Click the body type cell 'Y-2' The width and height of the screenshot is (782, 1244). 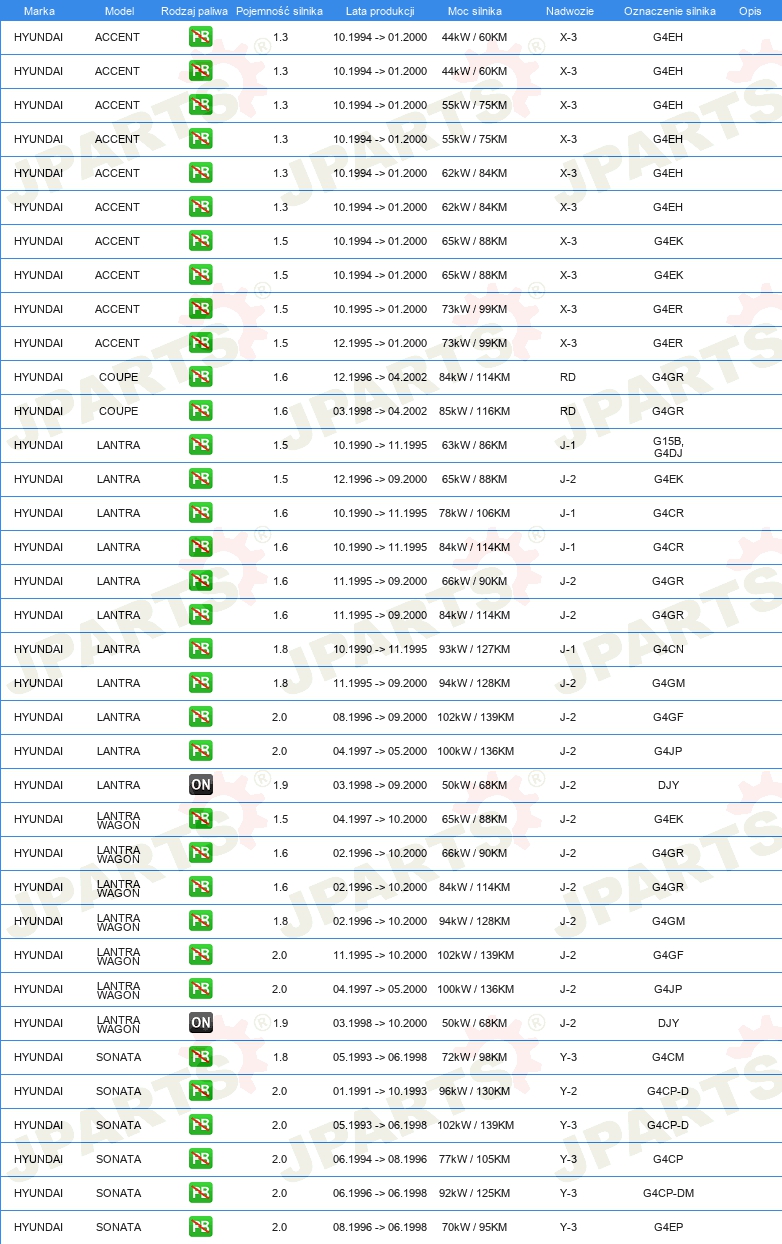click(568, 1091)
